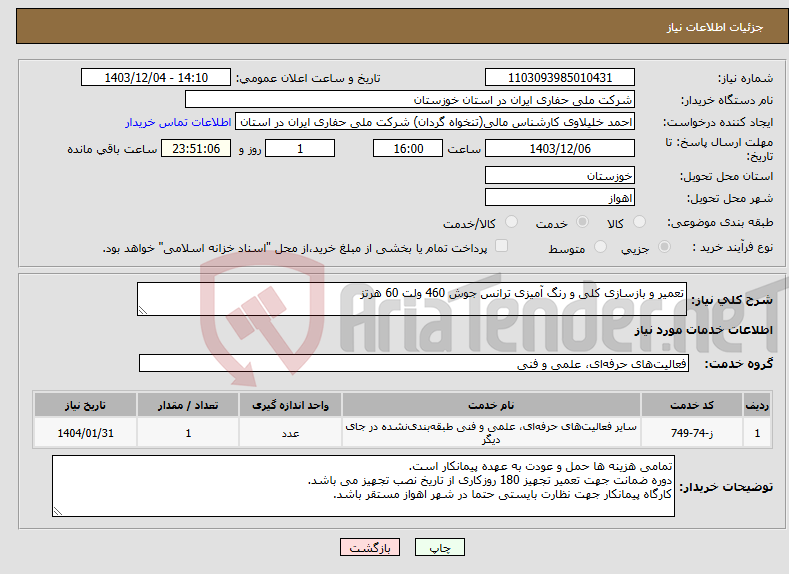
Task: Click the deadline hour field 16:00
Action: pos(408,148)
